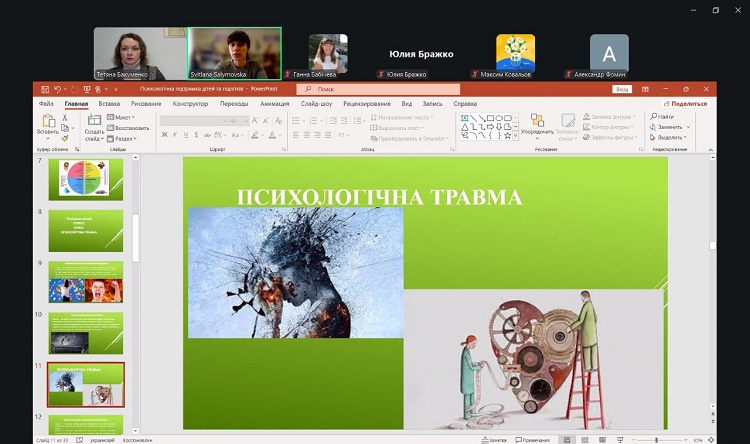Open the Вставка ribbon tab
Image resolution: width=750 pixels, height=444 pixels.
pyautogui.click(x=109, y=103)
